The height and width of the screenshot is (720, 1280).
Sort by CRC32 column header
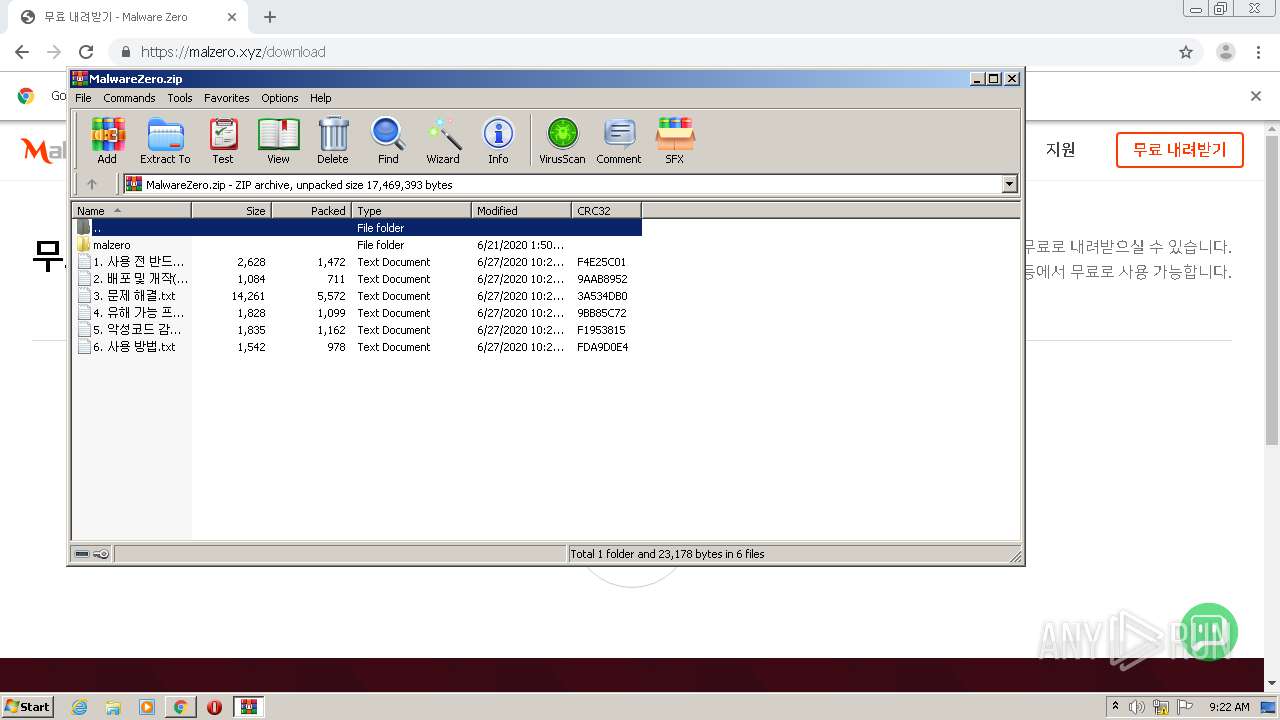tap(606, 210)
